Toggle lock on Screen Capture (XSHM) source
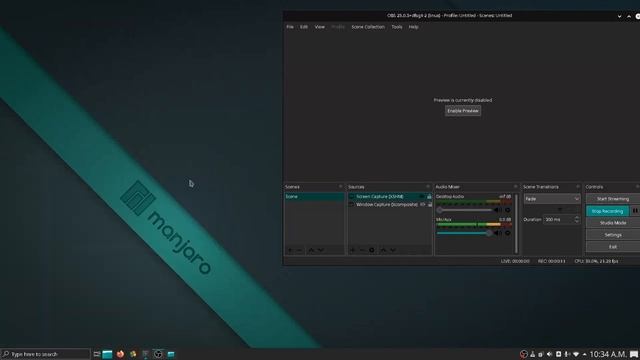 (x=429, y=196)
